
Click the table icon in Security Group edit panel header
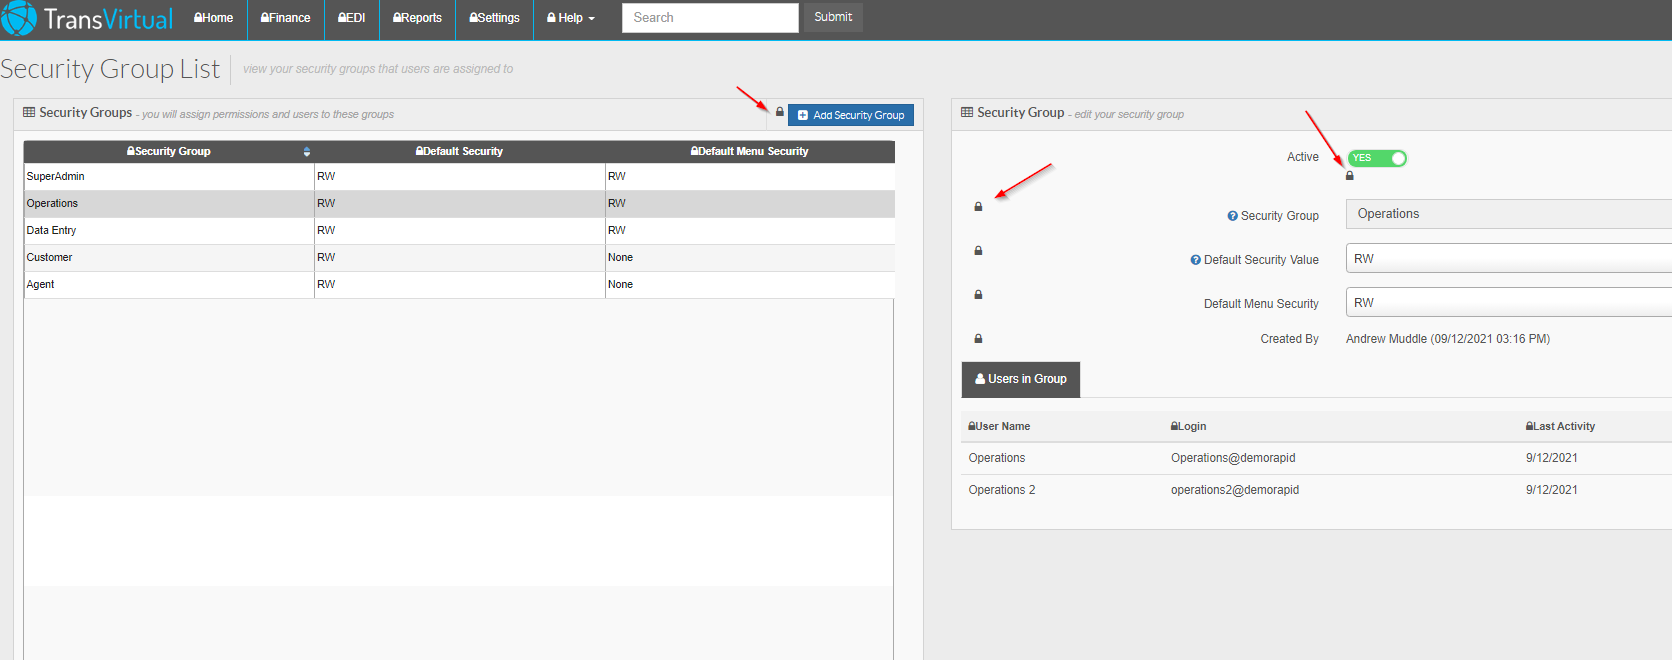click(x=967, y=113)
